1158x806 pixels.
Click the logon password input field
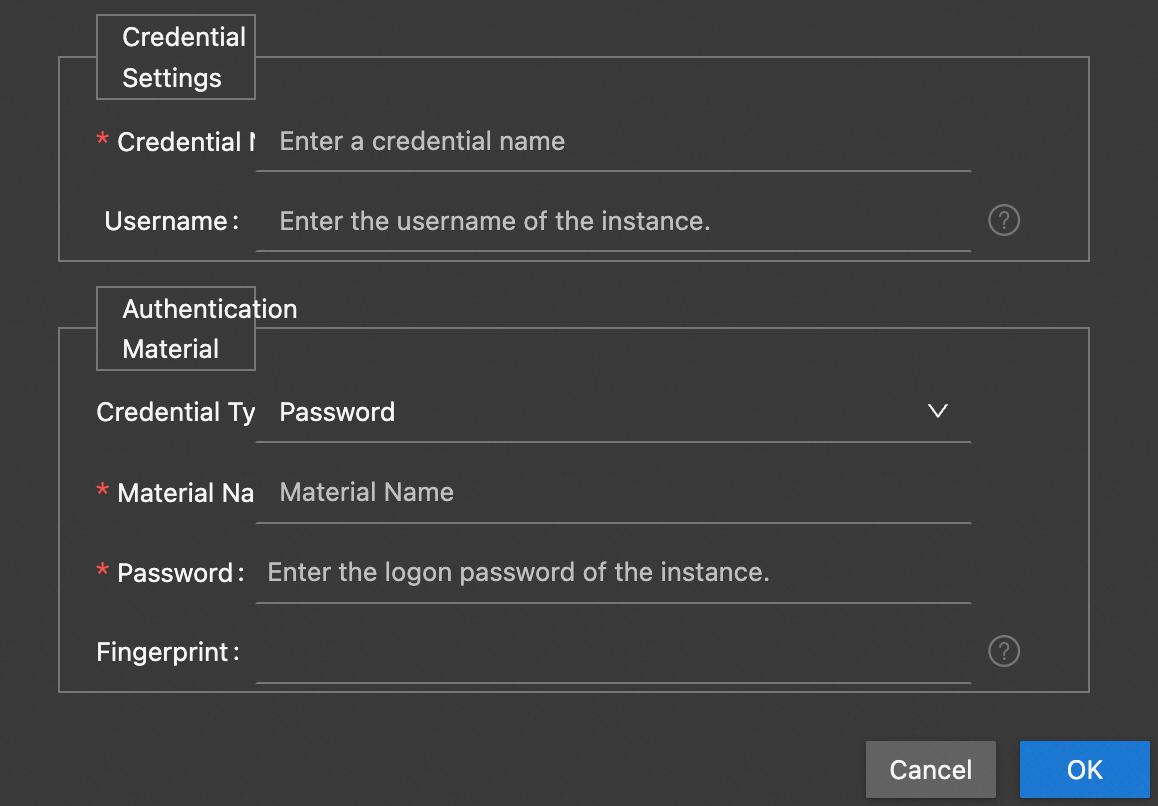click(x=612, y=573)
